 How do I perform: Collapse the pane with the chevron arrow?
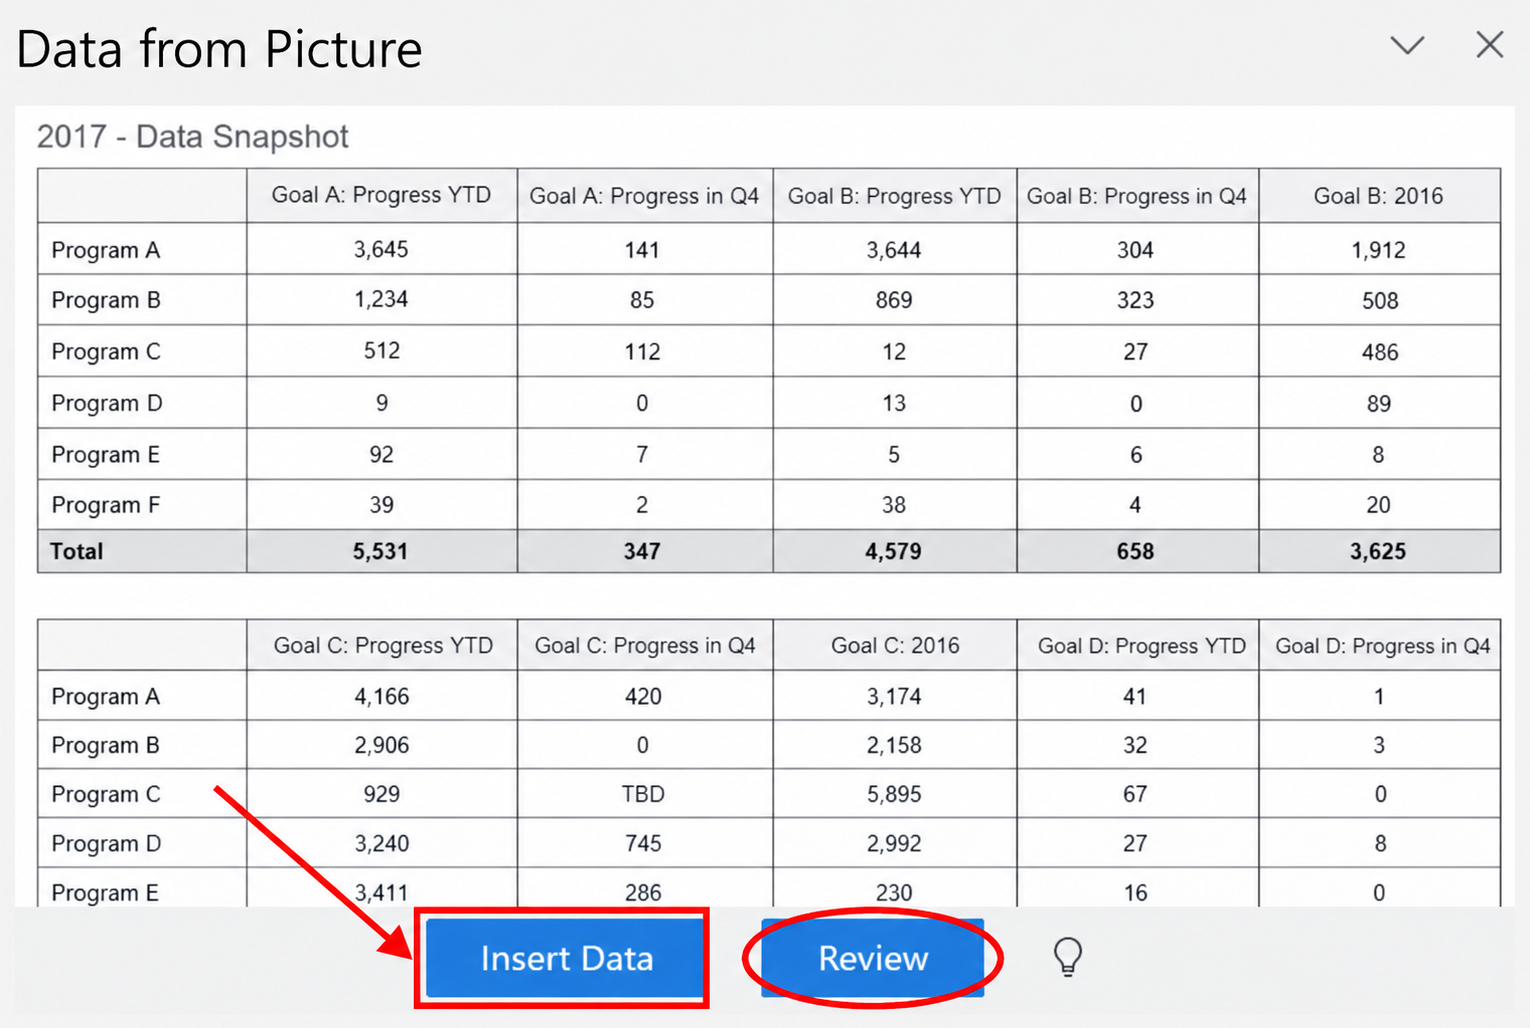pos(1407,45)
